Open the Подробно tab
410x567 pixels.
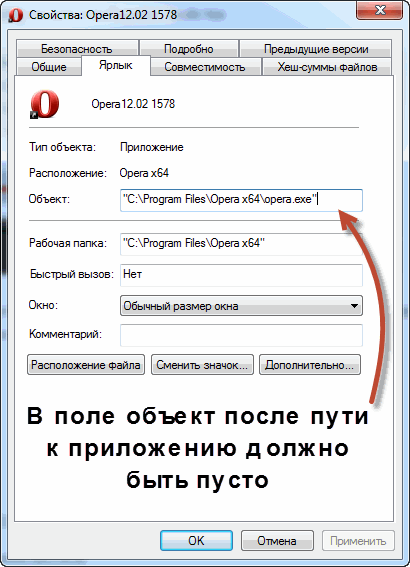[x=188, y=49]
